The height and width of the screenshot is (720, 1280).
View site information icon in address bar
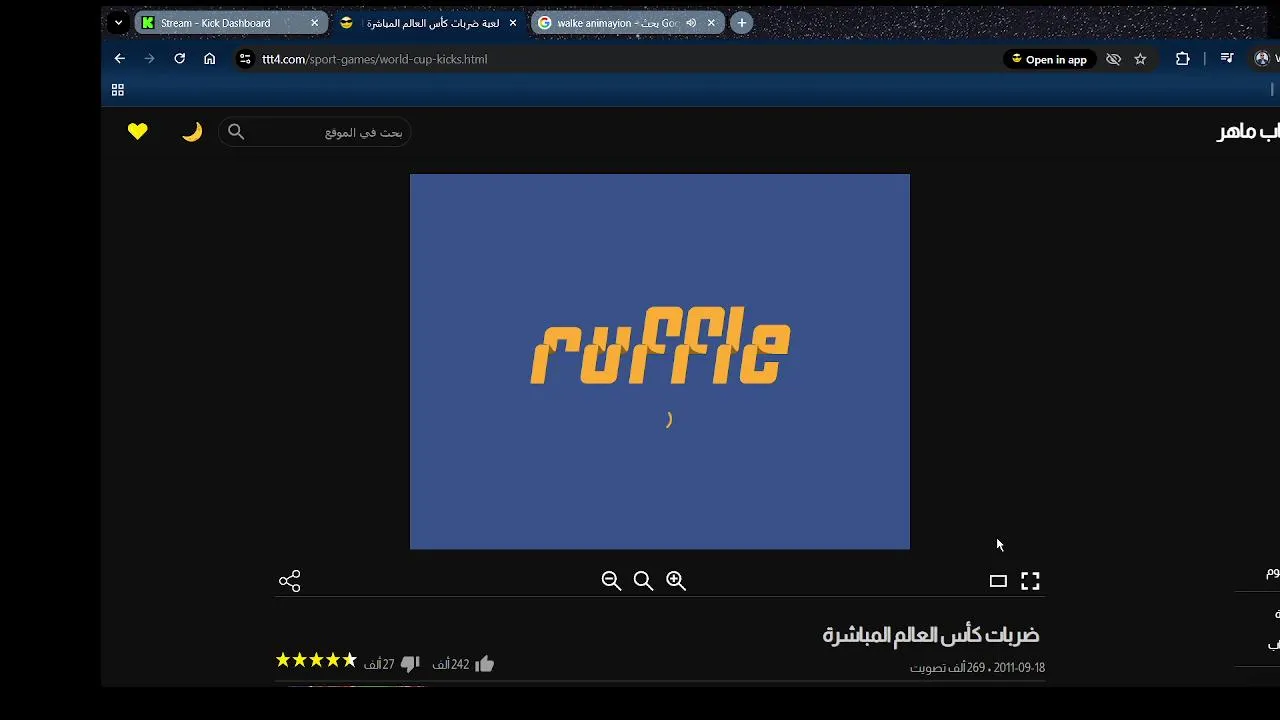click(245, 59)
